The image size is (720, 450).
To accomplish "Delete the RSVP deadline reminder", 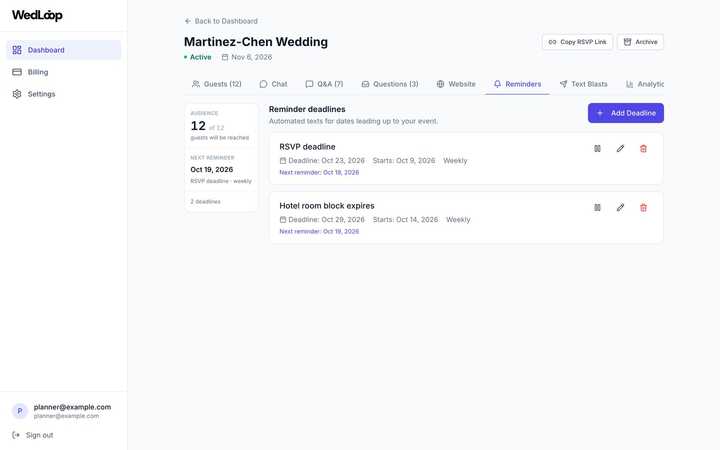I will [643, 148].
